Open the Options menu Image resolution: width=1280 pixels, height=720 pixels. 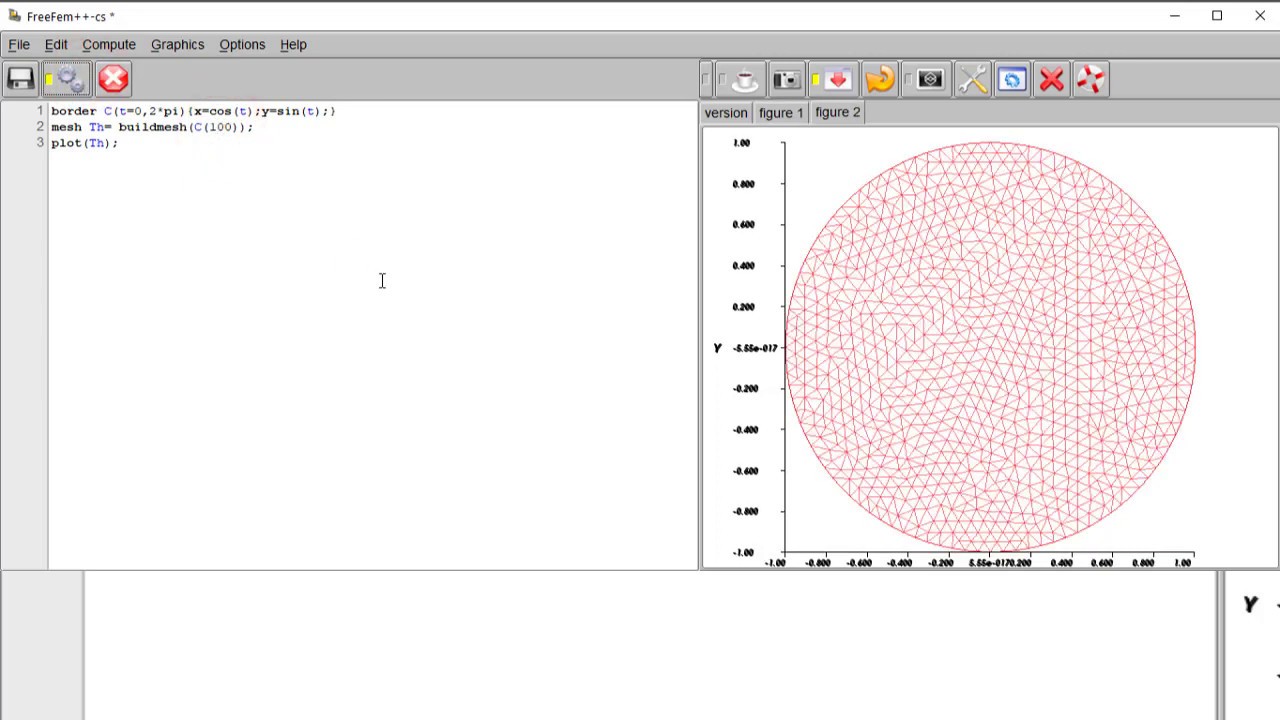(242, 45)
